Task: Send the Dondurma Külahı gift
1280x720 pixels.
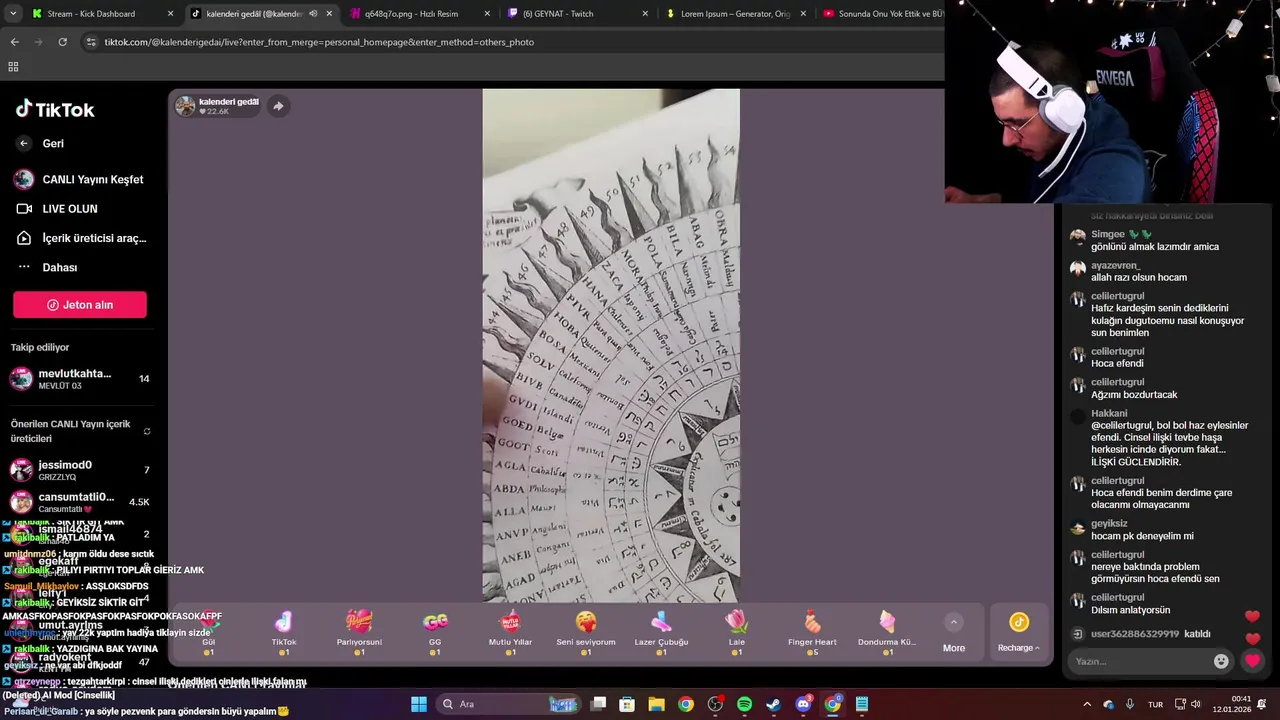Action: [x=887, y=632]
